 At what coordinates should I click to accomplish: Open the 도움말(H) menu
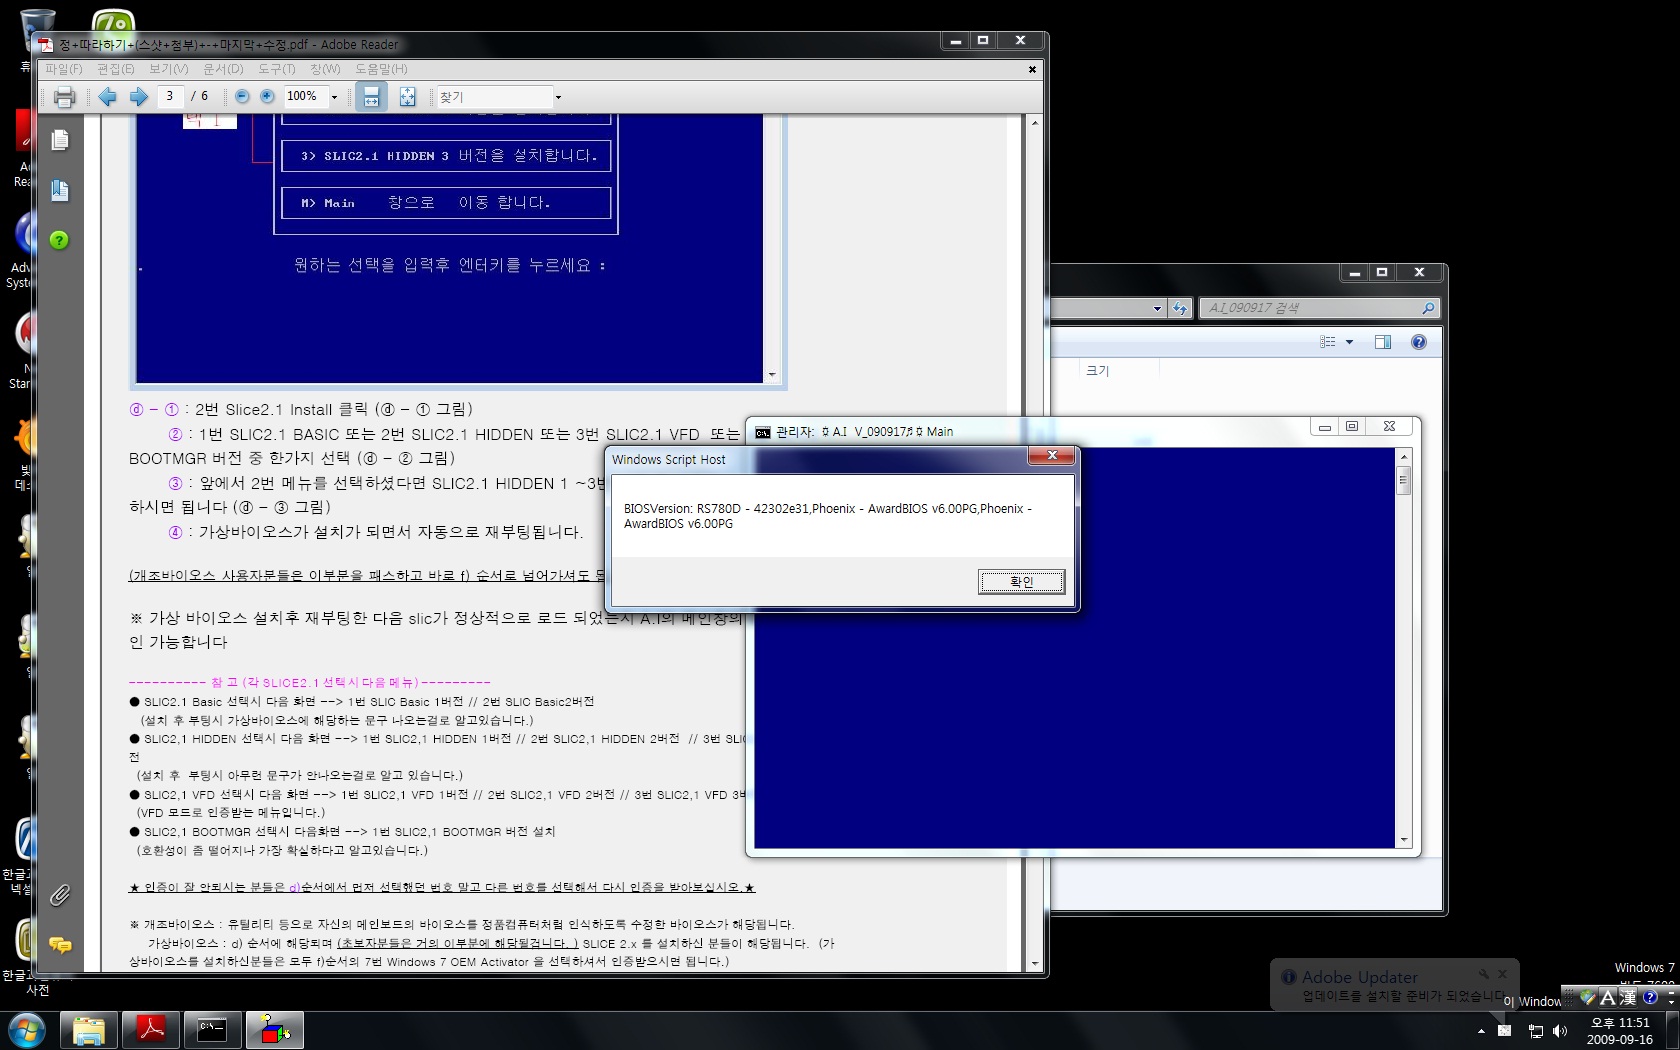381,69
